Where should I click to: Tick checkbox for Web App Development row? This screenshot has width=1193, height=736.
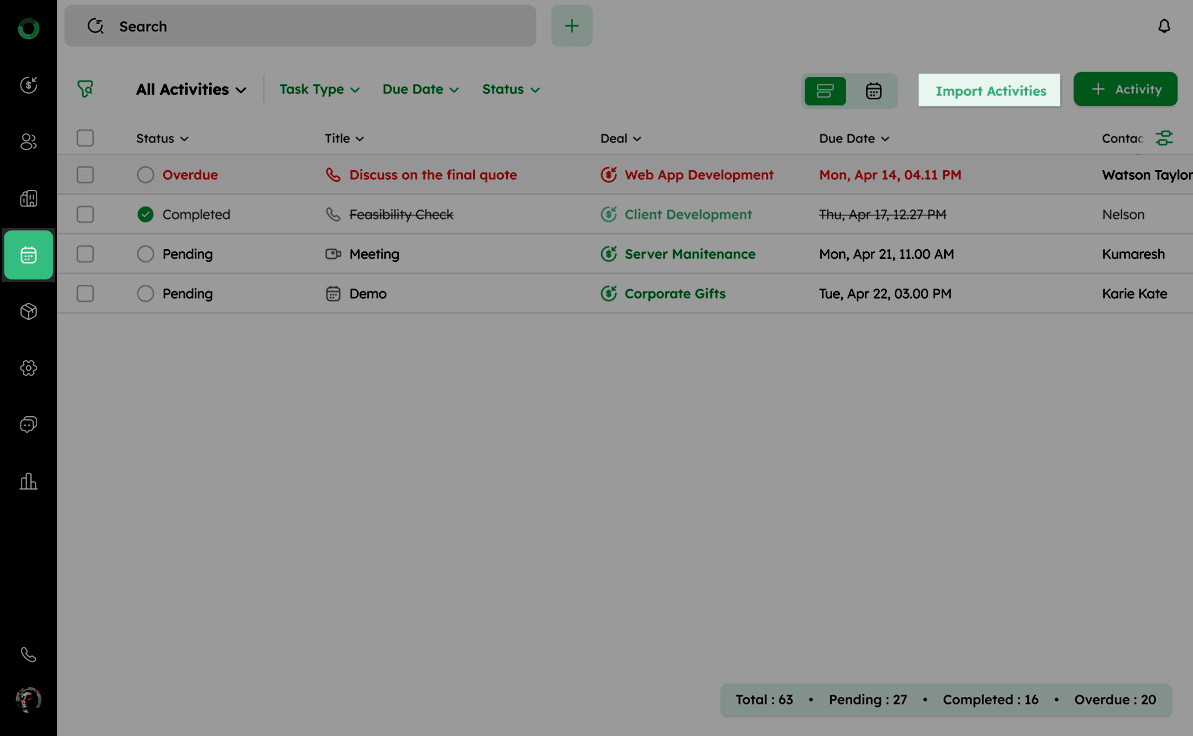[85, 175]
